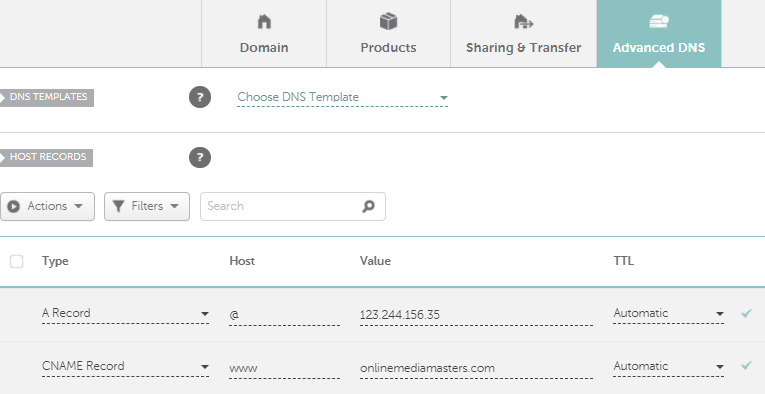The height and width of the screenshot is (394, 765).
Task: Open the A Record type dropdown
Action: pyautogui.click(x=125, y=314)
